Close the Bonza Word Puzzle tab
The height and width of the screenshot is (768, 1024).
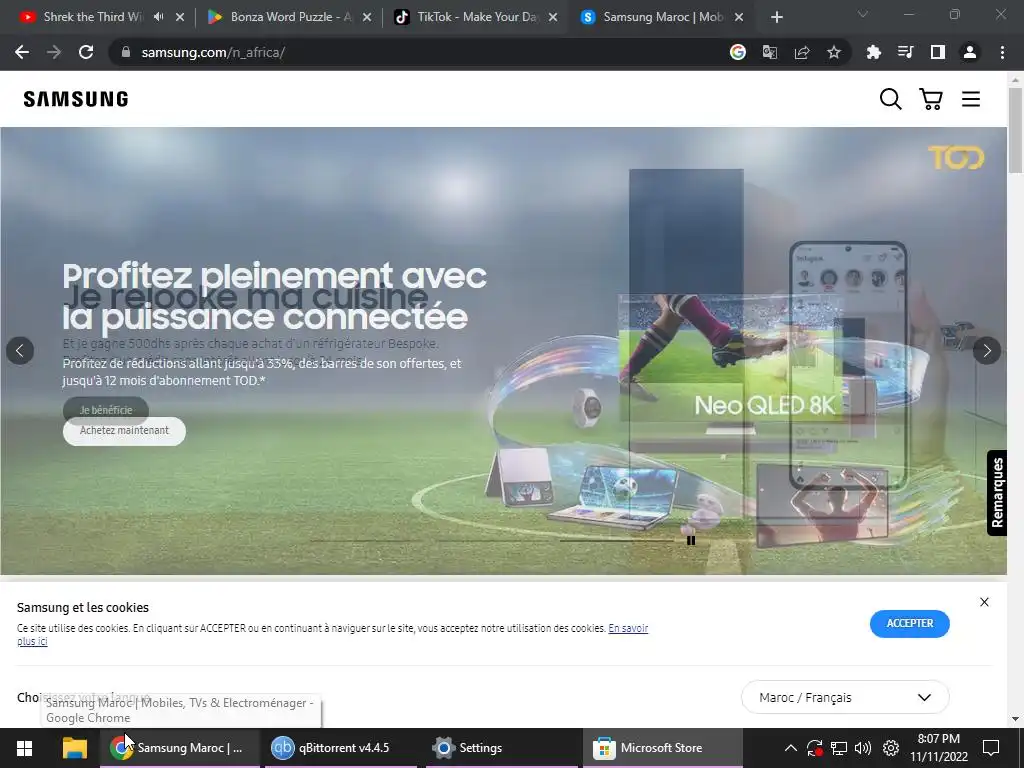(367, 17)
